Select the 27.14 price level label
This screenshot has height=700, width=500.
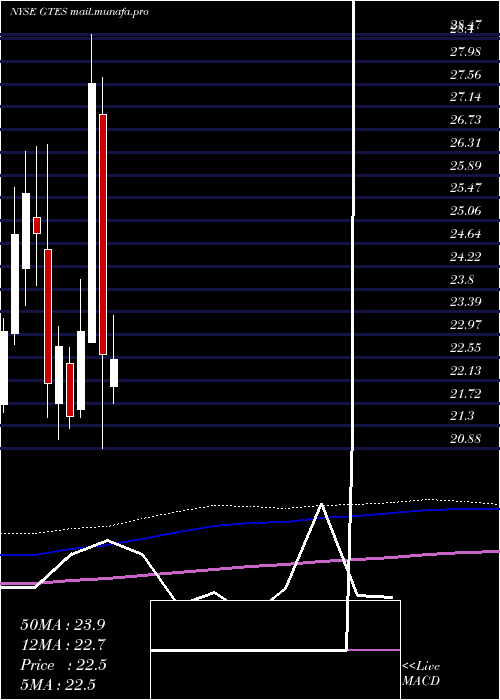(x=466, y=97)
